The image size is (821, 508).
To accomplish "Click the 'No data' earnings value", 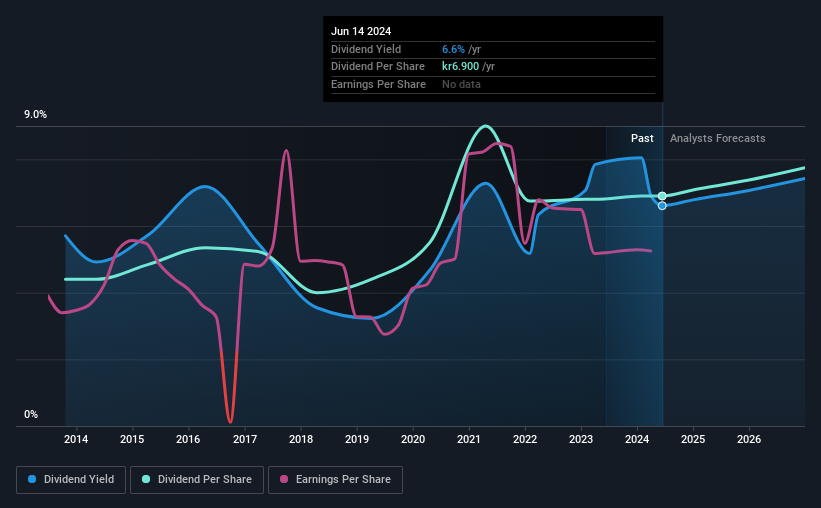I will point(461,84).
